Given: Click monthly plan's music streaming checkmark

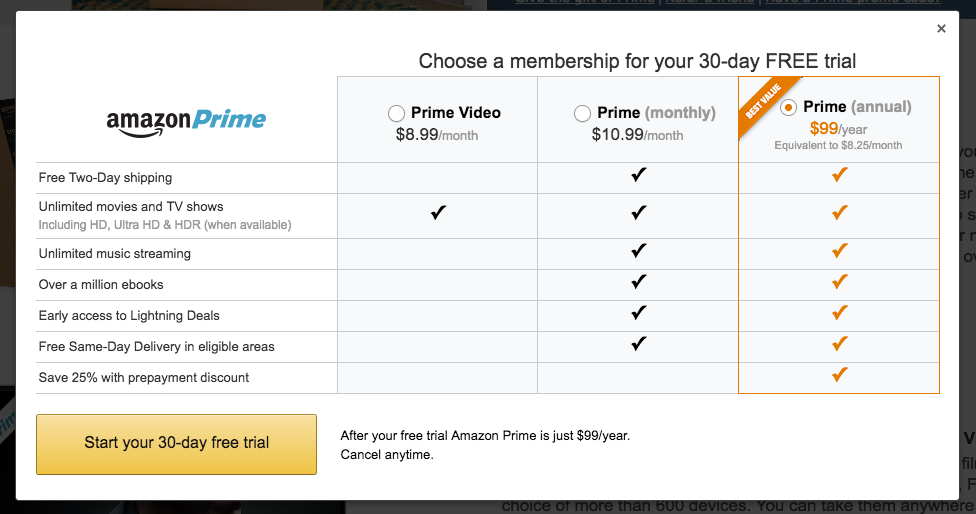Looking at the screenshot, I should tap(638, 251).
